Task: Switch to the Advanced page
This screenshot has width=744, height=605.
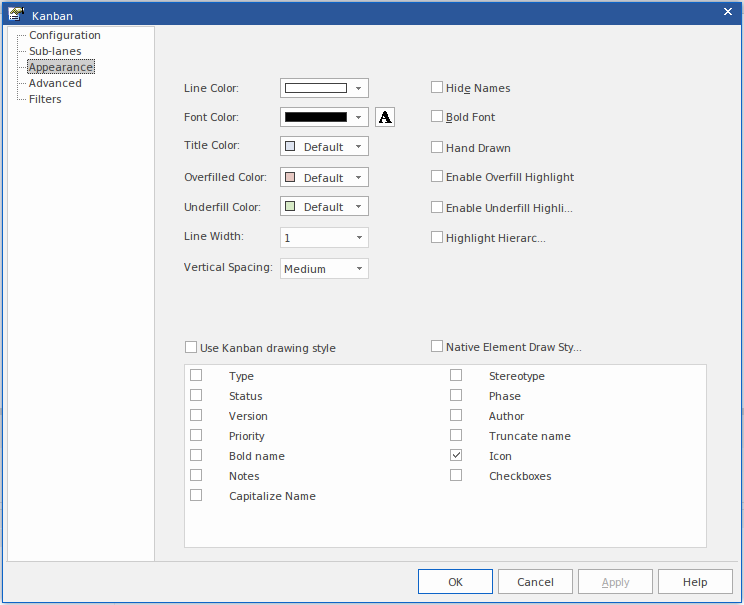Action: pyautogui.click(x=55, y=83)
